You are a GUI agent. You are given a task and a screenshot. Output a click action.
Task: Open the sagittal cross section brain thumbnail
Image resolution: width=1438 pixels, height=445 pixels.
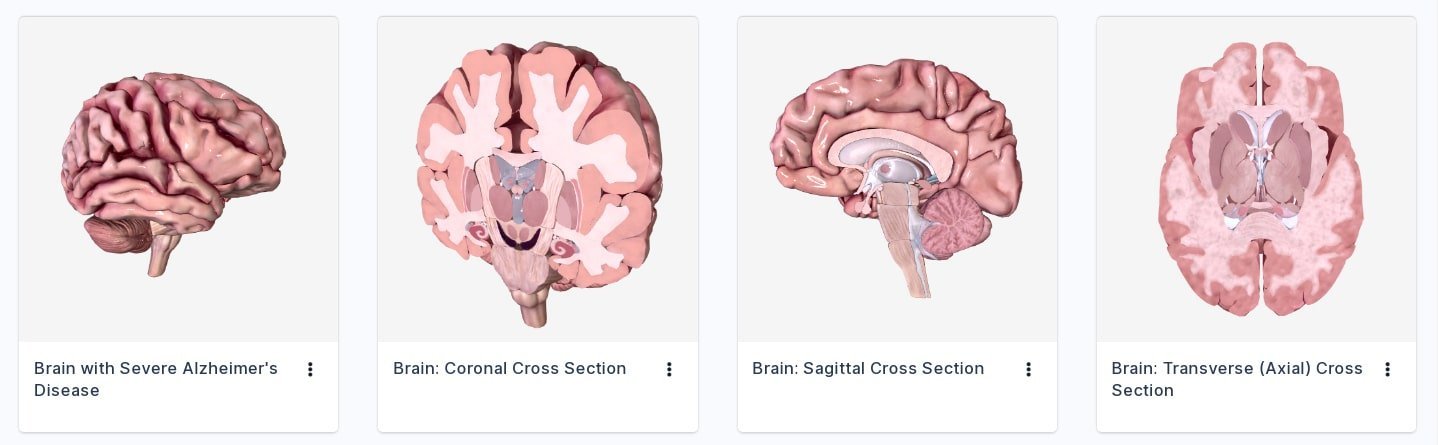[x=897, y=179]
